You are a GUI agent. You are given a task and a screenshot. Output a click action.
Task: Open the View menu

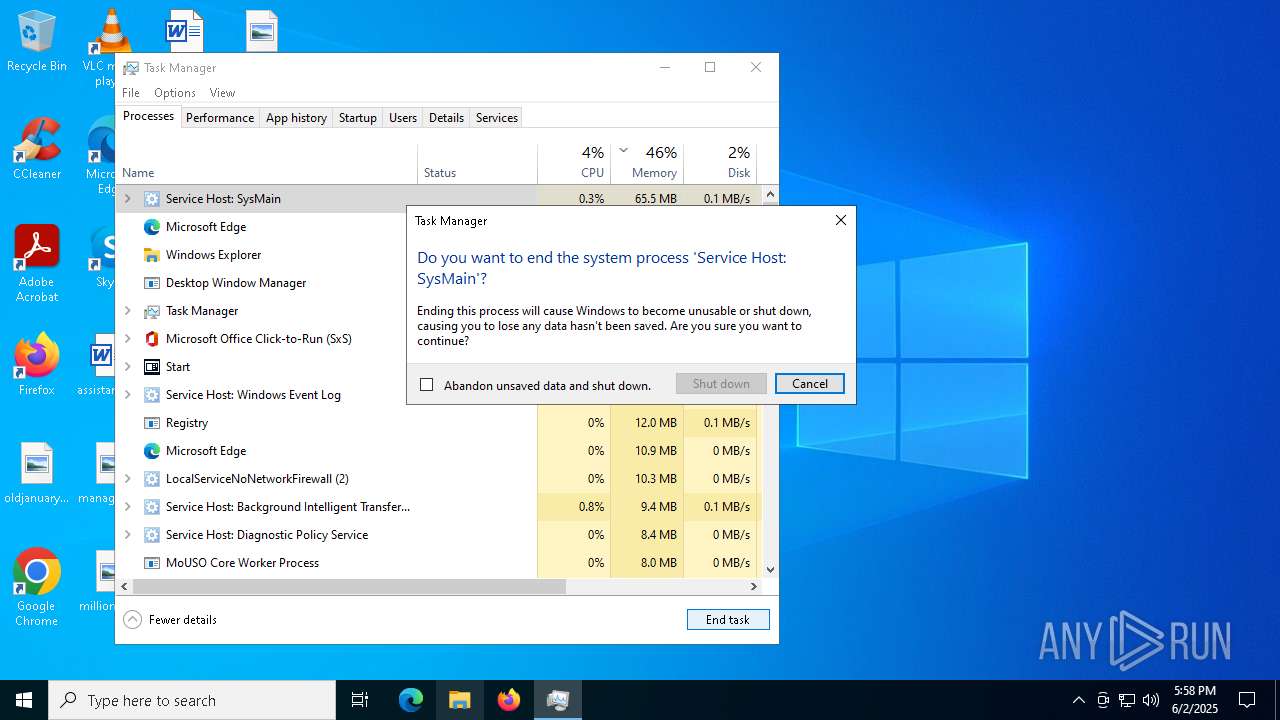point(222,93)
